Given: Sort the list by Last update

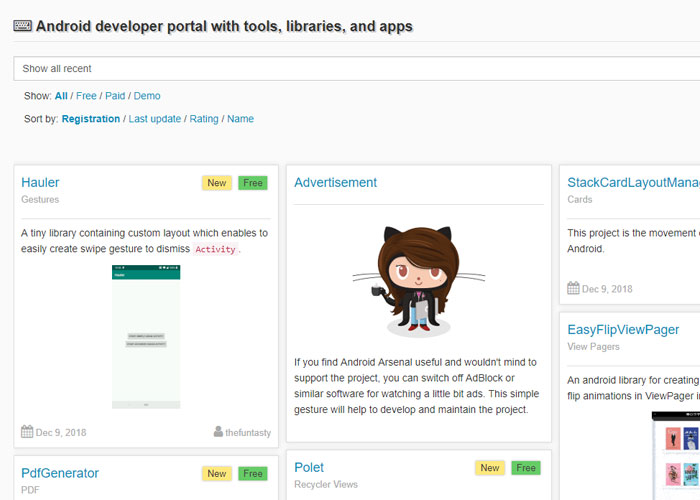Looking at the screenshot, I should [x=155, y=119].
